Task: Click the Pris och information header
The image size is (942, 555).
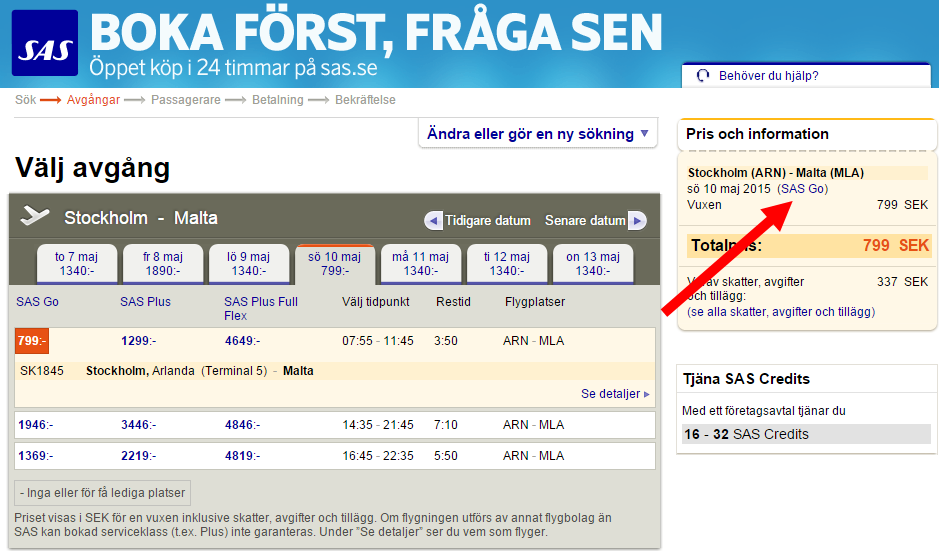Action: coord(757,133)
